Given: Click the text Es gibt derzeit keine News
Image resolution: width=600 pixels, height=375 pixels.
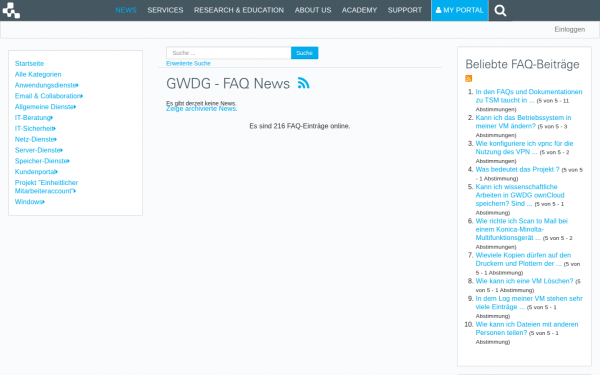Looking at the screenshot, I should coord(201,103).
